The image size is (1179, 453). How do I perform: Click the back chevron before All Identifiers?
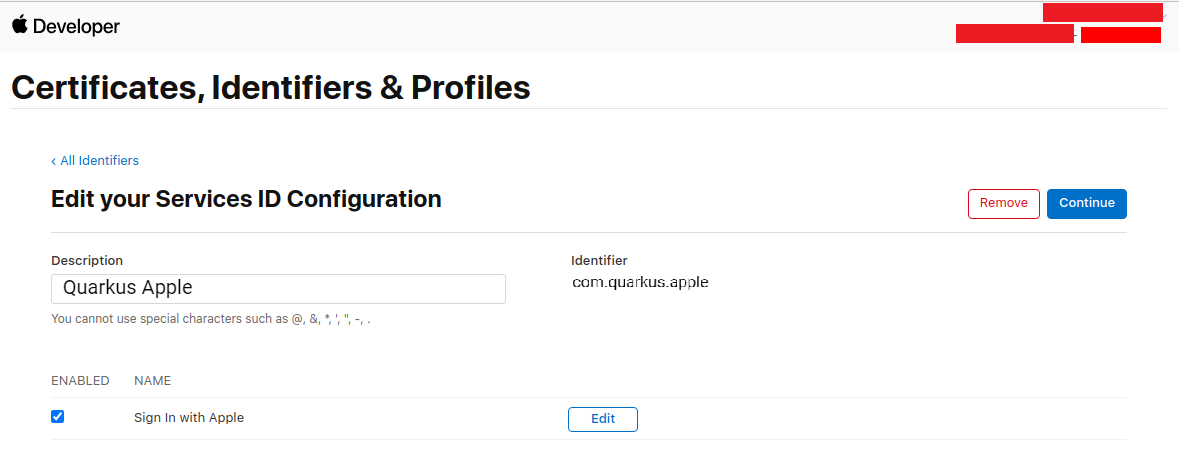pyautogui.click(x=53, y=161)
